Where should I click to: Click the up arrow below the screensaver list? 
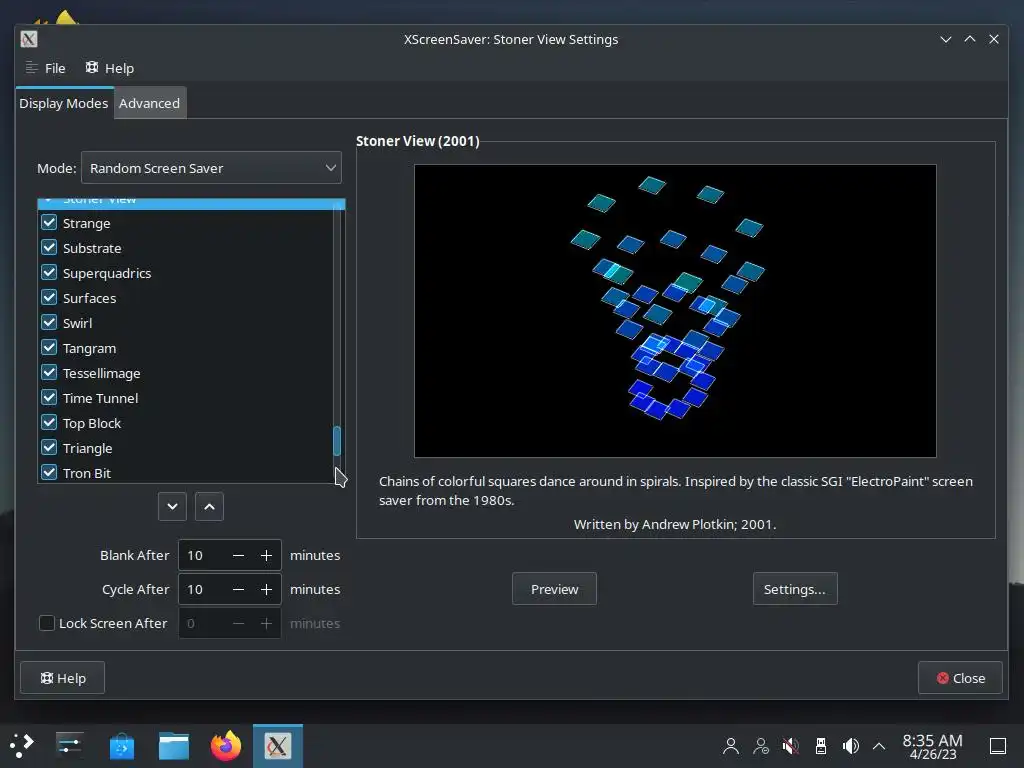(x=209, y=507)
